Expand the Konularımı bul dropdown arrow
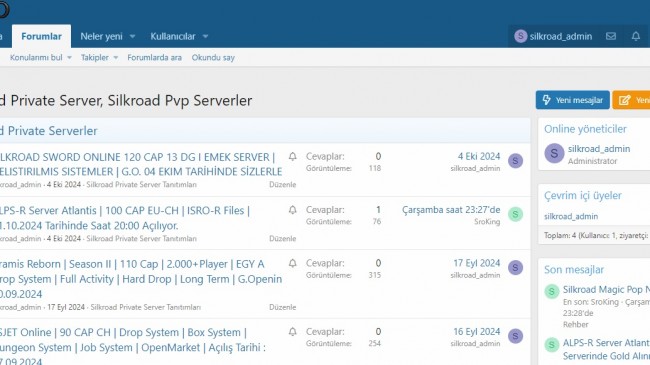This screenshot has height=365, width=650. [69, 58]
